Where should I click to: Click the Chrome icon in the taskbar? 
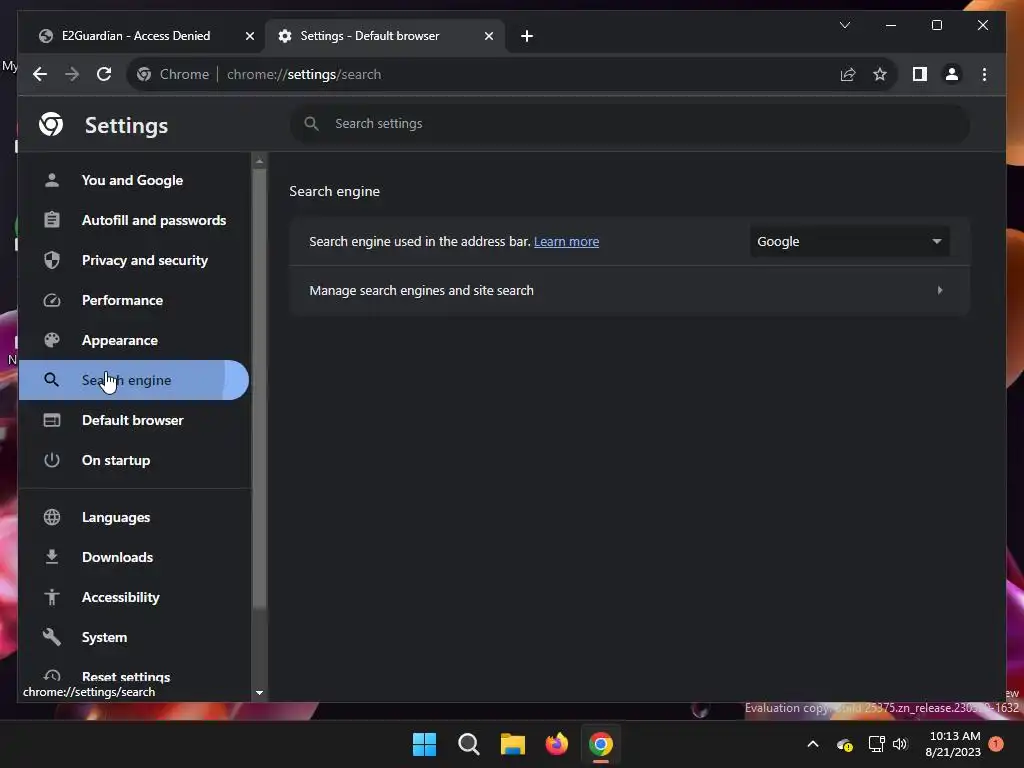(601, 744)
